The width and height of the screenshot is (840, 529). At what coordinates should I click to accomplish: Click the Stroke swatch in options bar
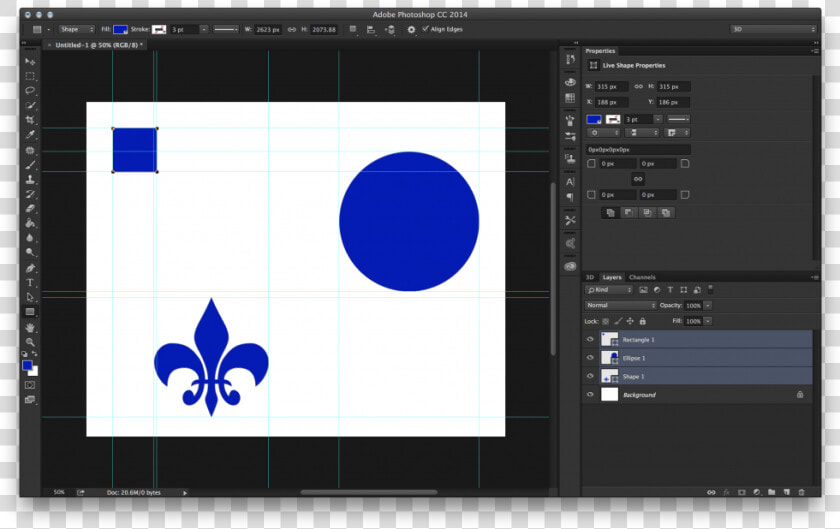pos(159,29)
